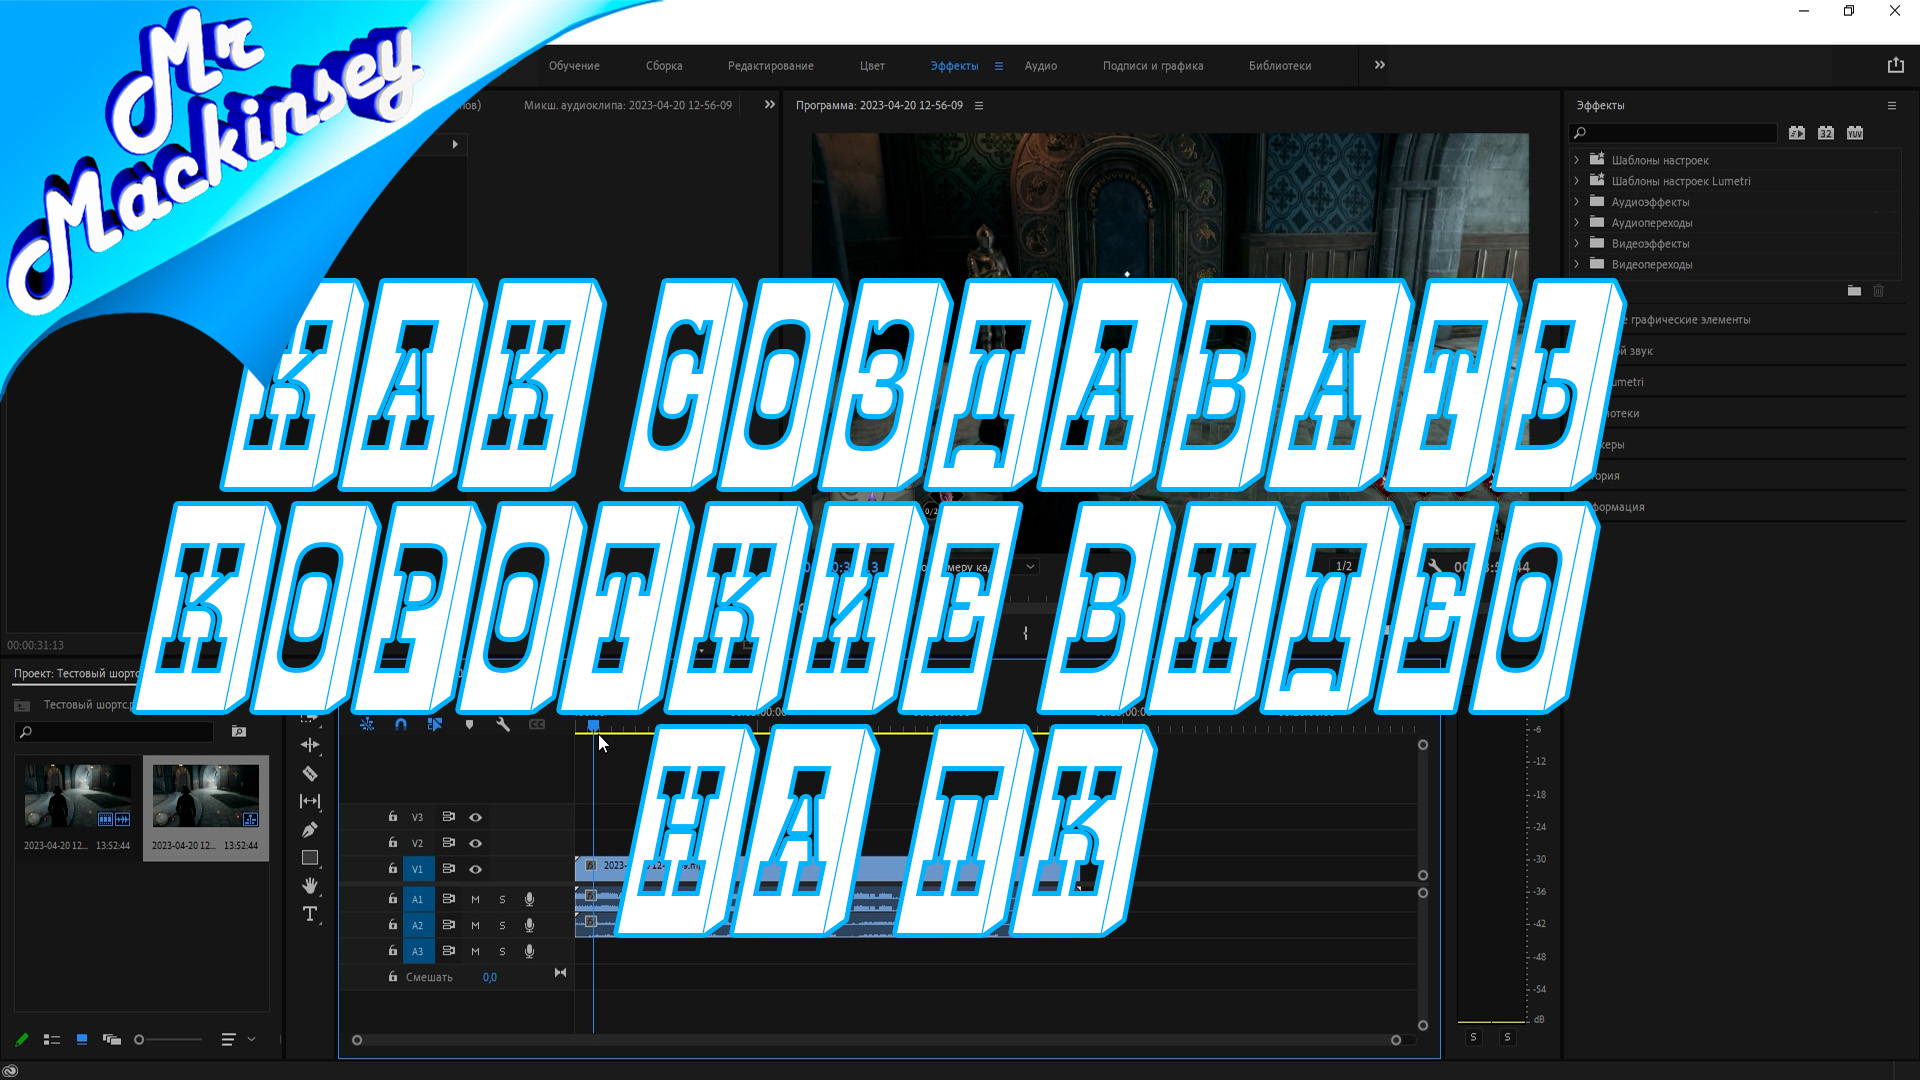Expand Шаблоны настроек Lumetri folder
The width and height of the screenshot is (1920, 1080).
[1577, 181]
